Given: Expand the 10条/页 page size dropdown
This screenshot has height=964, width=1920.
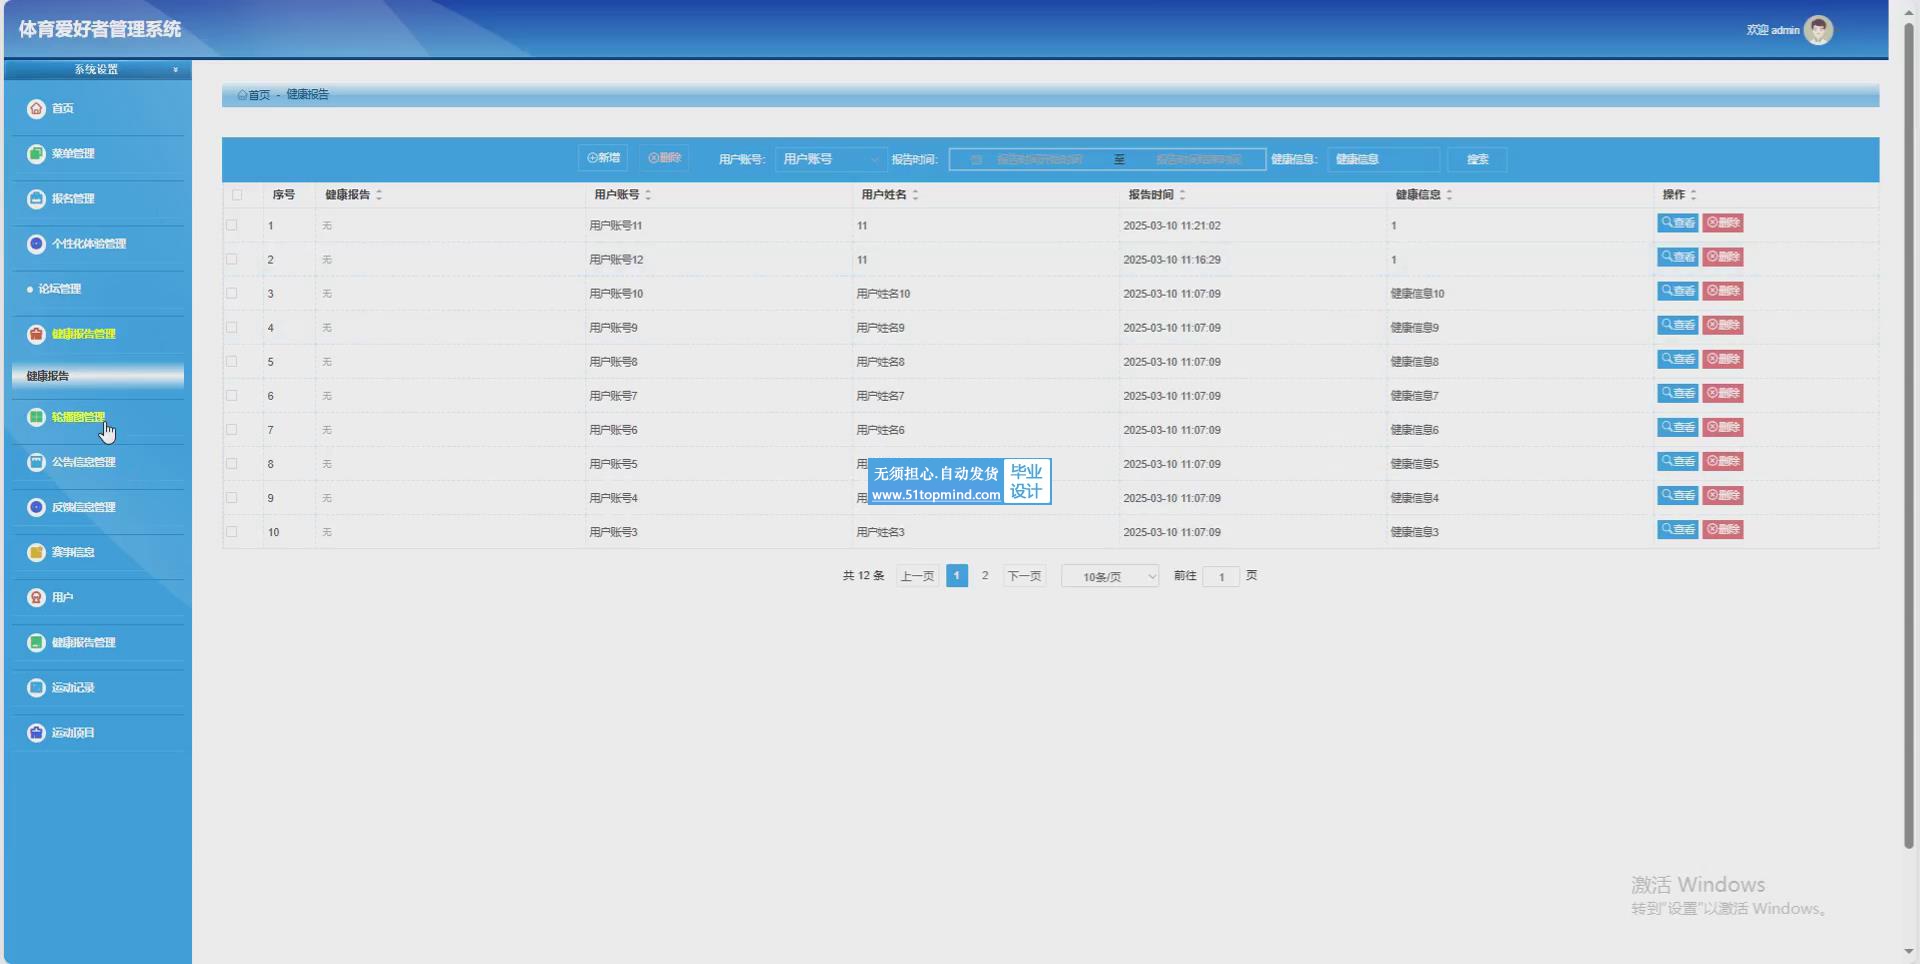Looking at the screenshot, I should [1109, 576].
